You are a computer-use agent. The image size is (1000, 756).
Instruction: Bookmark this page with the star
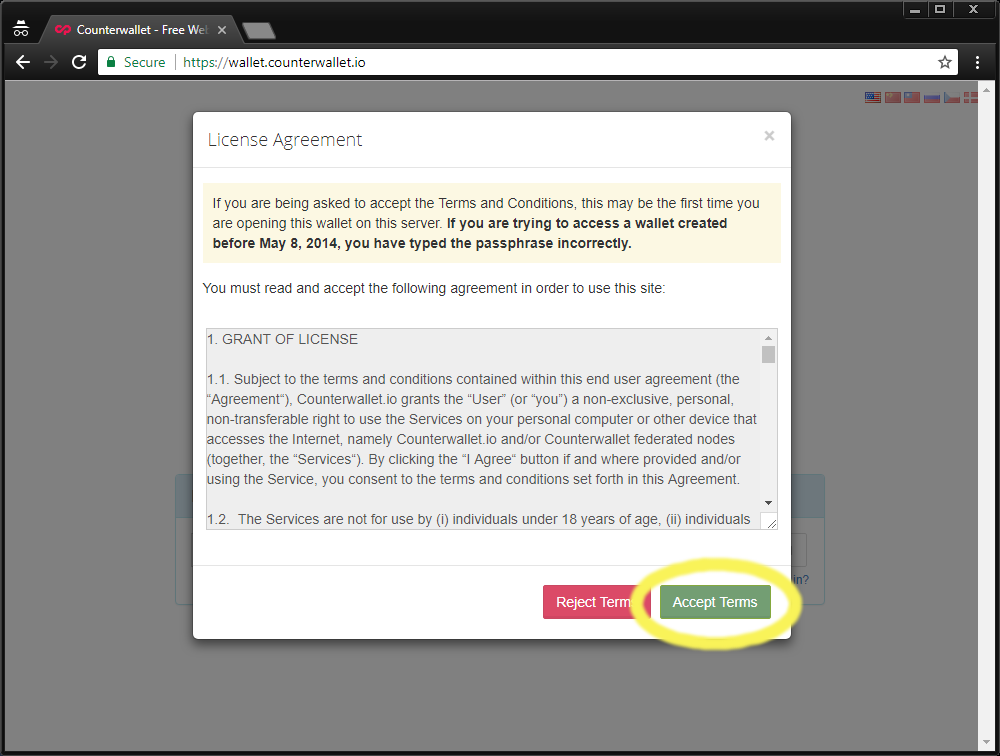945,62
